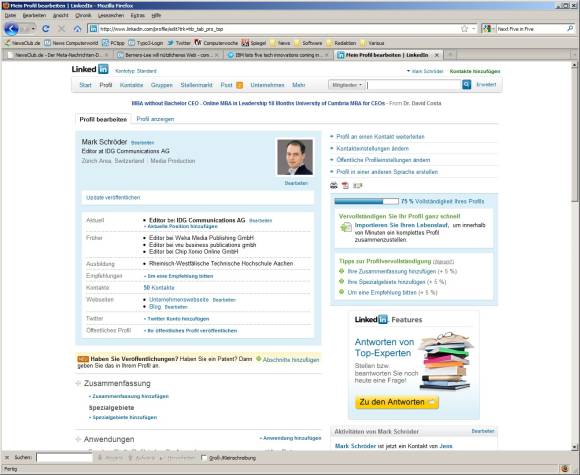Open the NewsClub.de bookmark
The width and height of the screenshot is (580, 475).
(22, 43)
